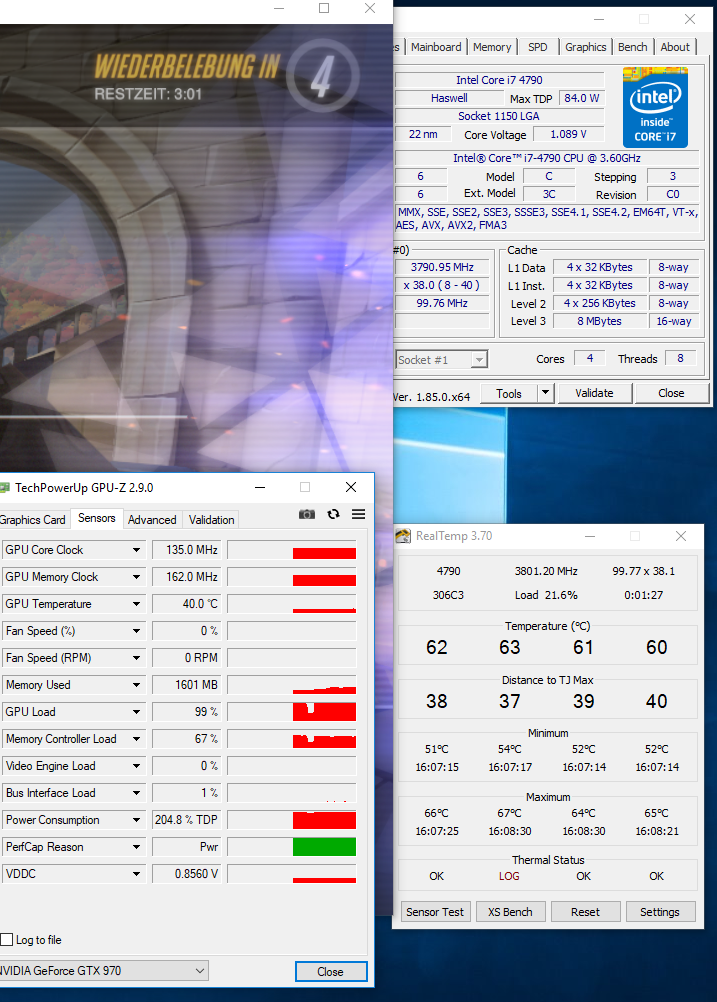The height and width of the screenshot is (1002, 717).
Task: Start the RealTemp XS Bench
Action: coord(510,912)
